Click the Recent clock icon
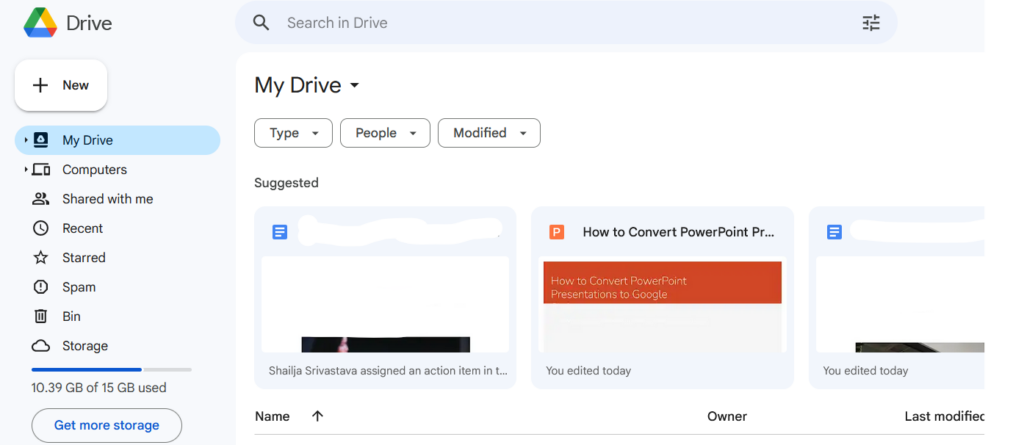 41,228
